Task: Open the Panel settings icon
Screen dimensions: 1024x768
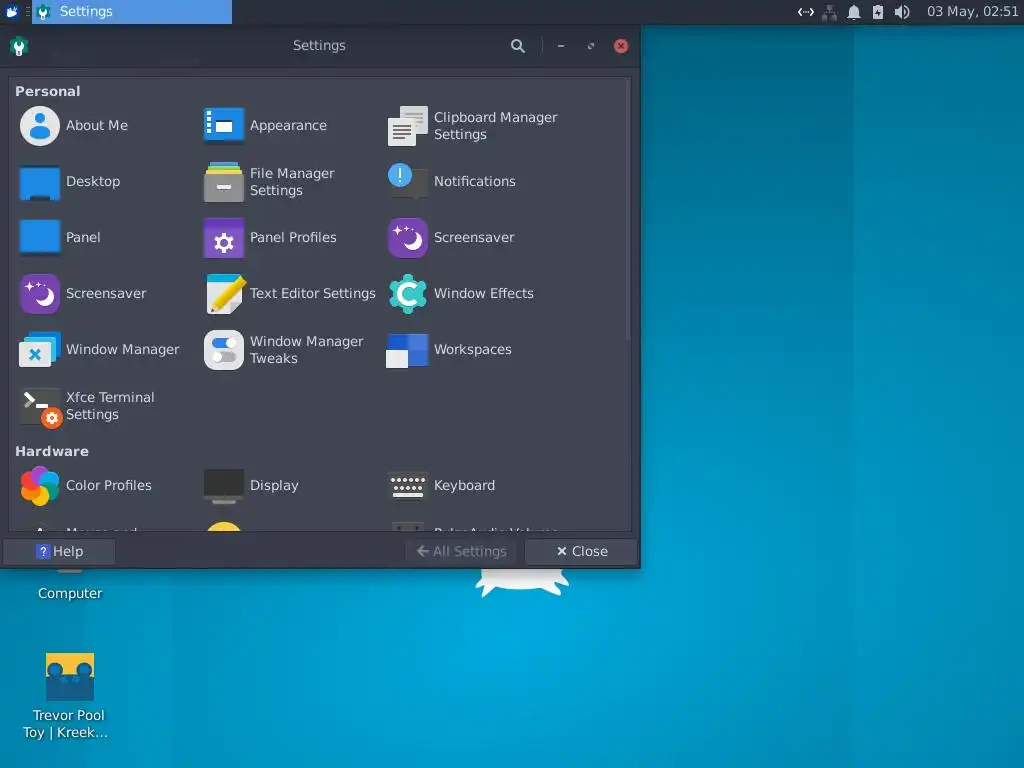Action: [40, 237]
